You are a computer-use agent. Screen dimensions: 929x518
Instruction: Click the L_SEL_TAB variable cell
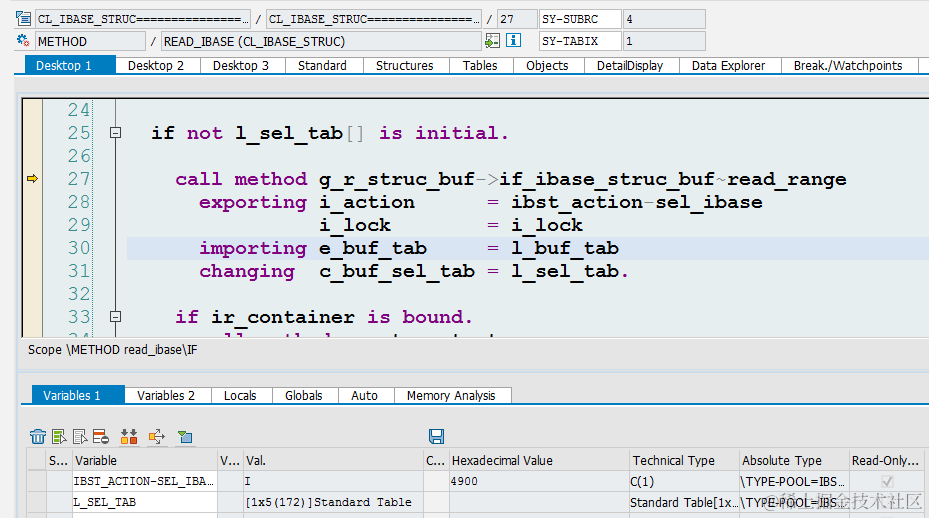(x=145, y=502)
